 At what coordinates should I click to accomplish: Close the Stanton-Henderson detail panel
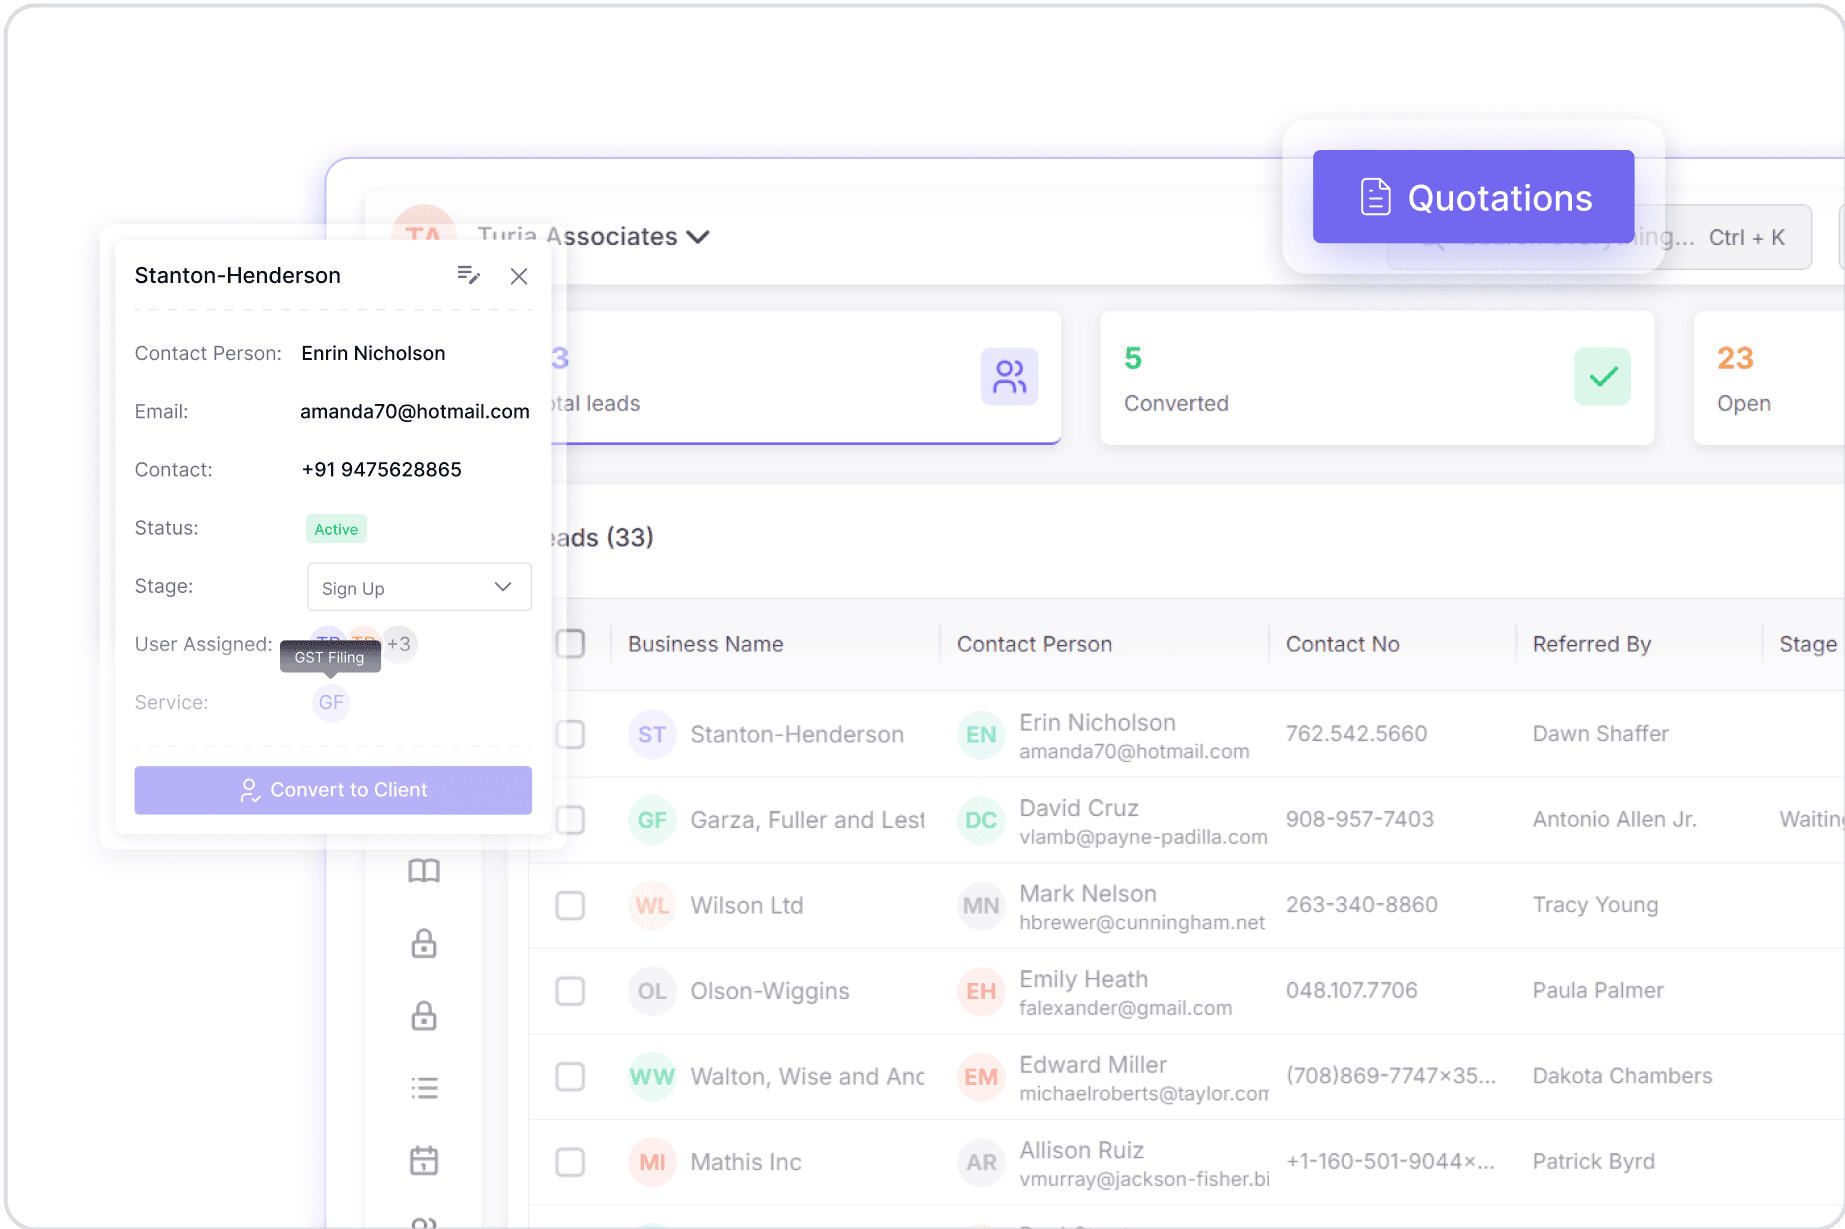tap(519, 276)
